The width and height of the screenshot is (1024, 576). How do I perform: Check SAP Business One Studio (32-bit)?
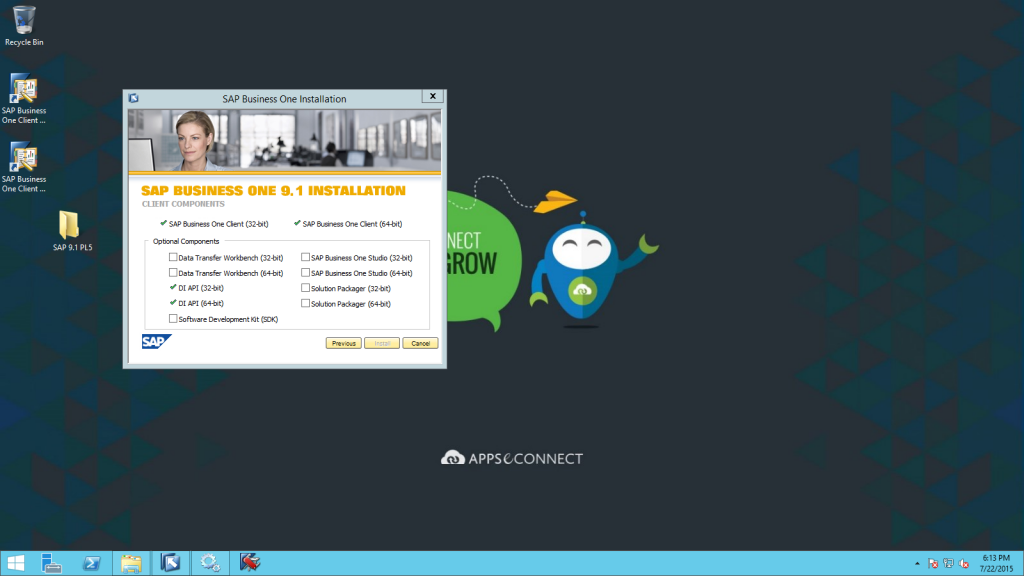pos(305,257)
